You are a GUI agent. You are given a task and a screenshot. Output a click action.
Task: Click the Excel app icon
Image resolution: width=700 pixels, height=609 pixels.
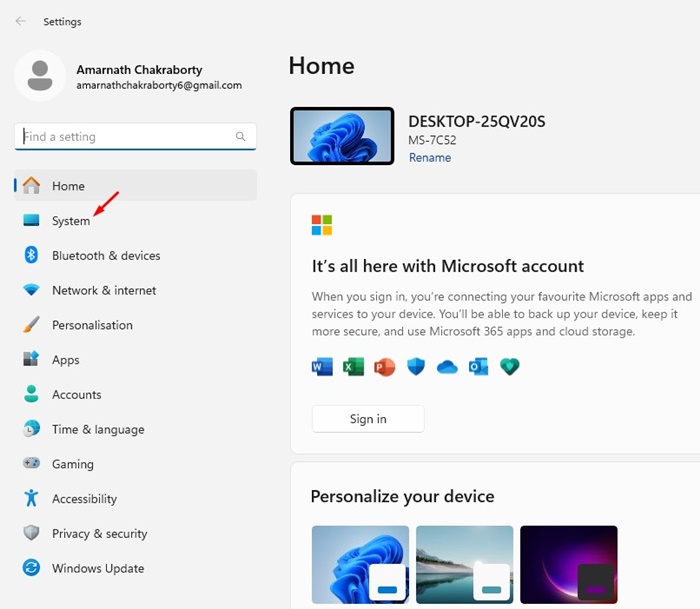[353, 367]
